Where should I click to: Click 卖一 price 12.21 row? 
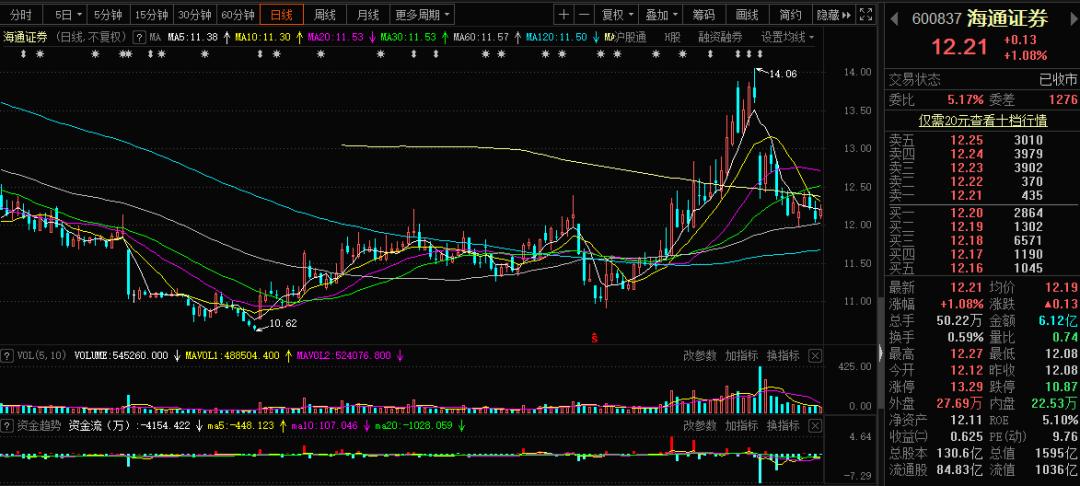coord(983,196)
